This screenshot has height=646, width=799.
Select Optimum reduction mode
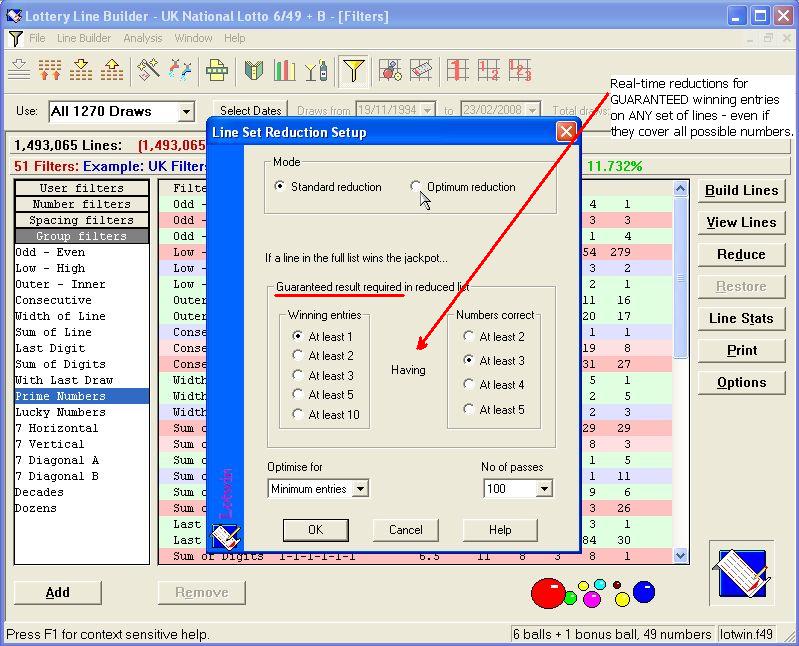(x=417, y=187)
